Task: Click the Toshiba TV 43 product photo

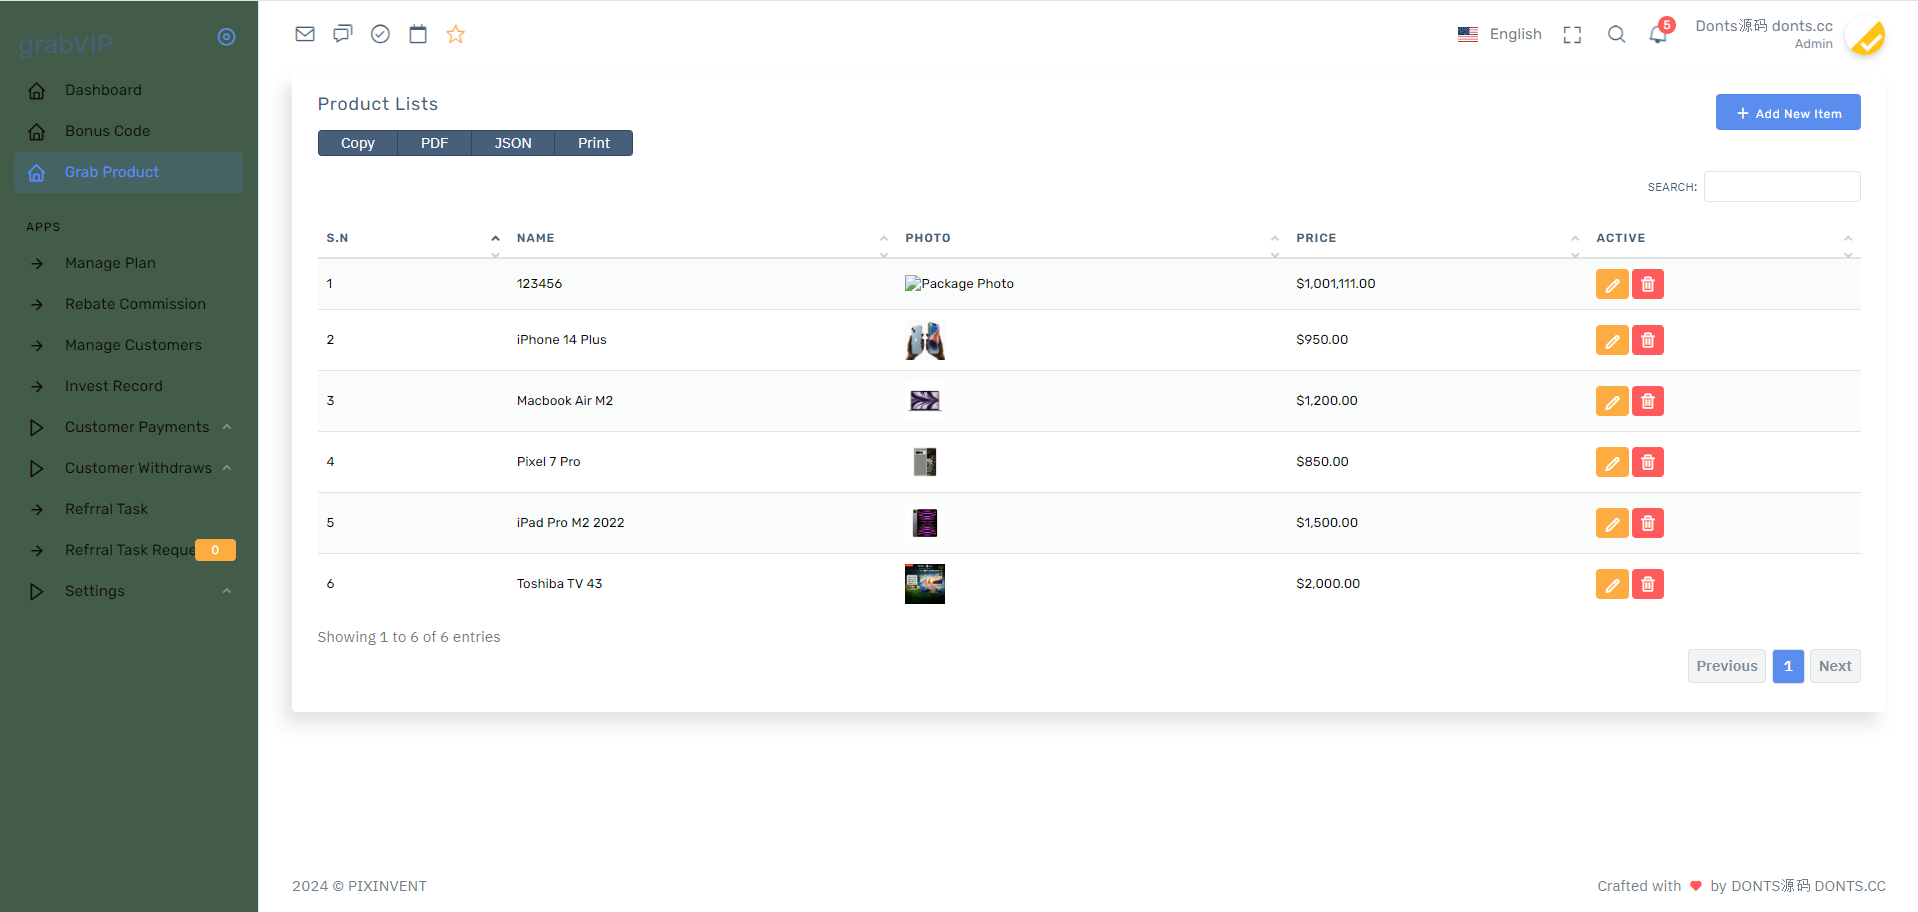Action: [x=925, y=584]
